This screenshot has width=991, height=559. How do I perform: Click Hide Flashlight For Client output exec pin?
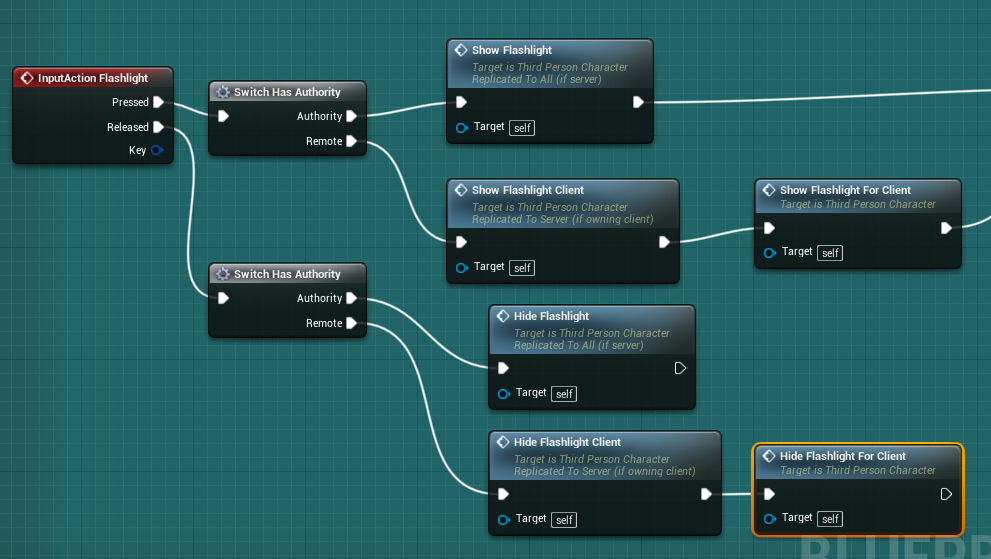click(x=946, y=494)
